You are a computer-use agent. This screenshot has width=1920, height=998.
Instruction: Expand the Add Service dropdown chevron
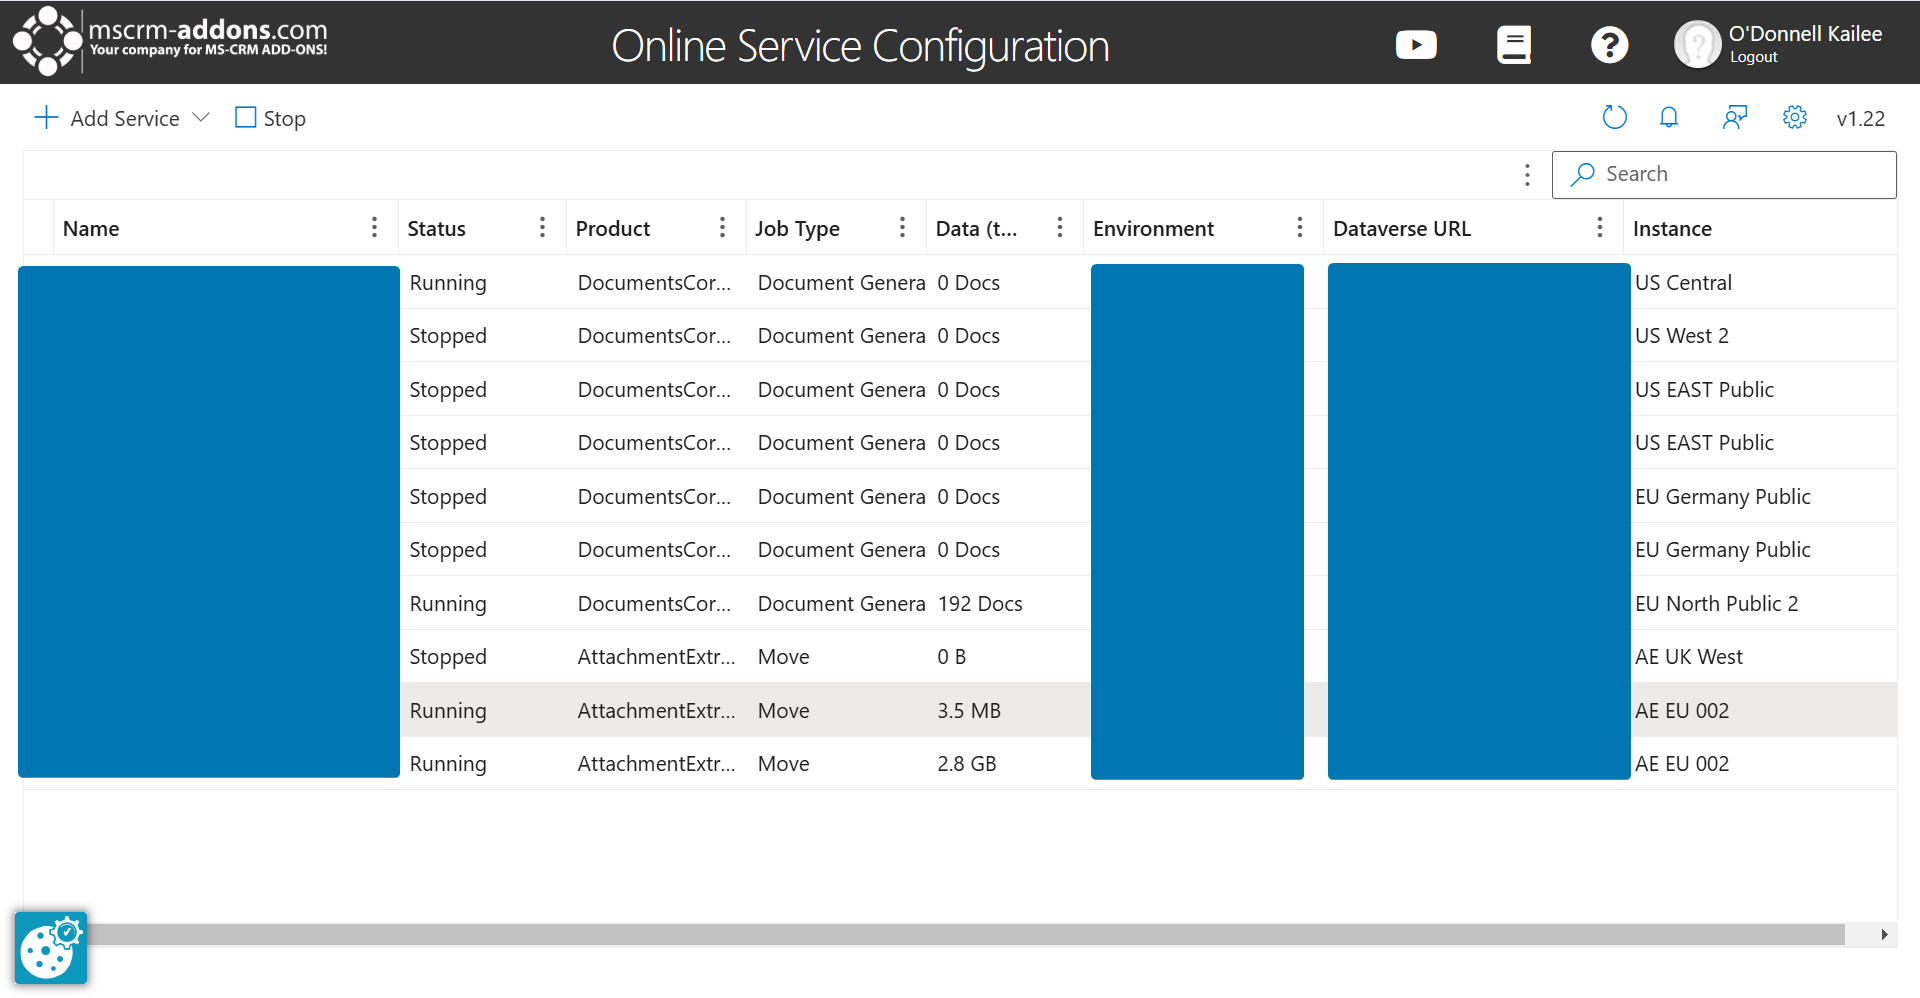tap(201, 118)
